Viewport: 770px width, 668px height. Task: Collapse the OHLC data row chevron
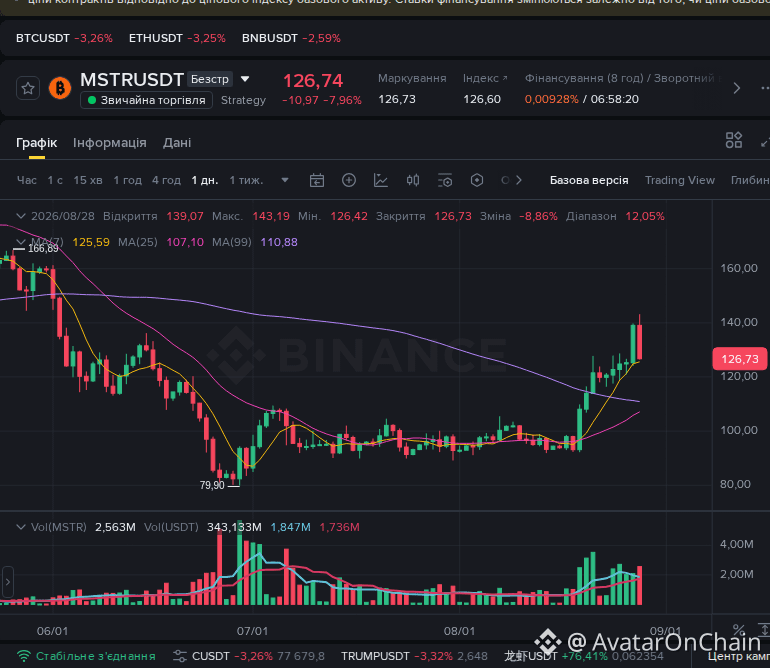[21, 216]
